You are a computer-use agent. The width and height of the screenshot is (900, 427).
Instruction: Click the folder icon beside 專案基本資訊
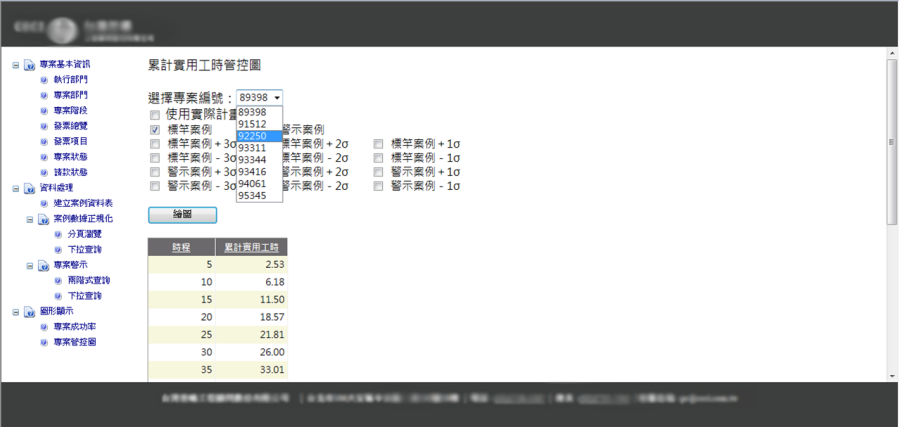(30, 64)
